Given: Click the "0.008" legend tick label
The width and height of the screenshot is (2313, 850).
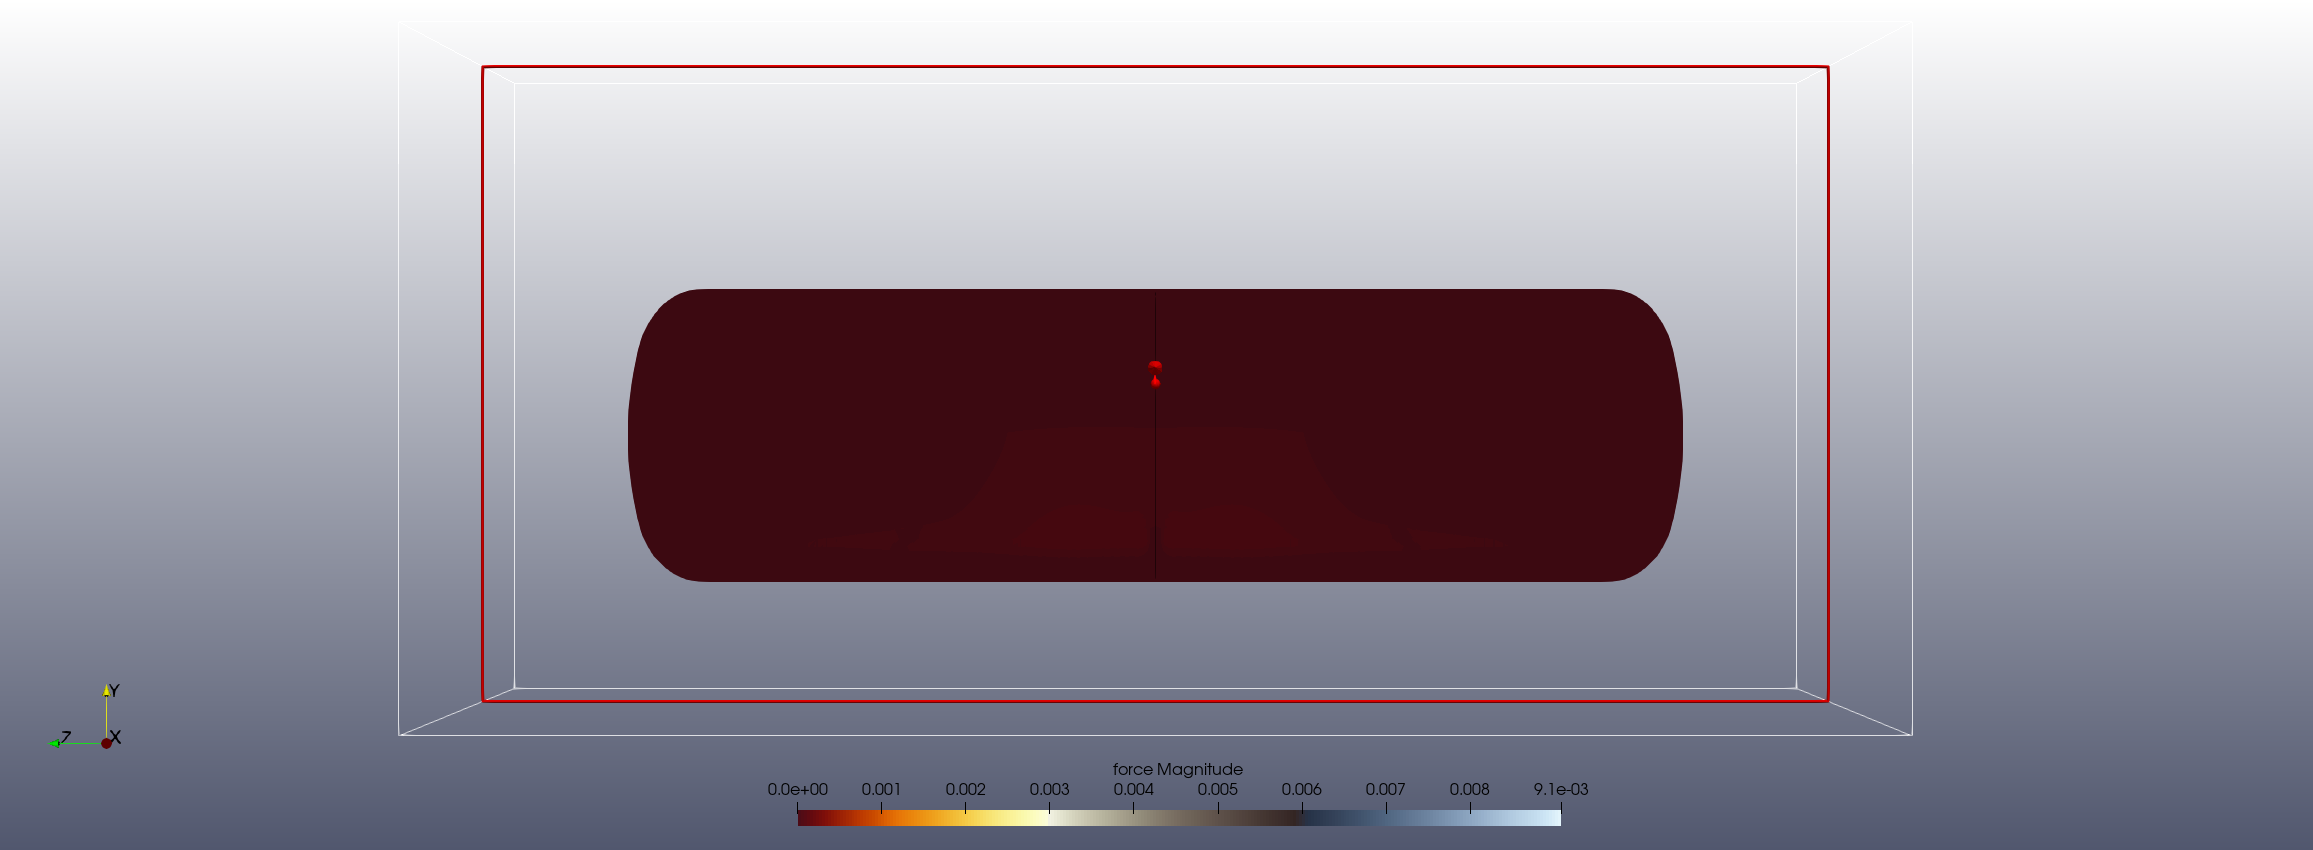Looking at the screenshot, I should 1469,789.
